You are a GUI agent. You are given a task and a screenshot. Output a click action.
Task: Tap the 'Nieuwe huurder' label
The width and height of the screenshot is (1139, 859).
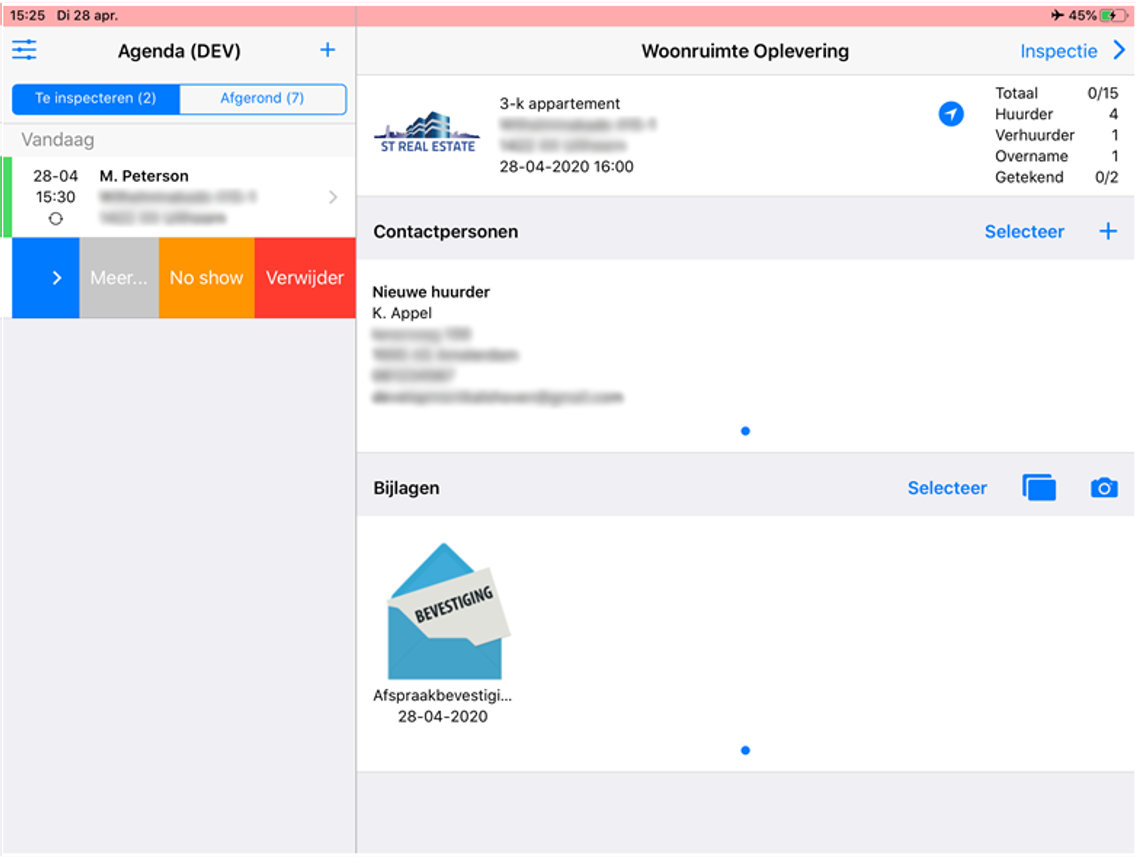(x=431, y=292)
